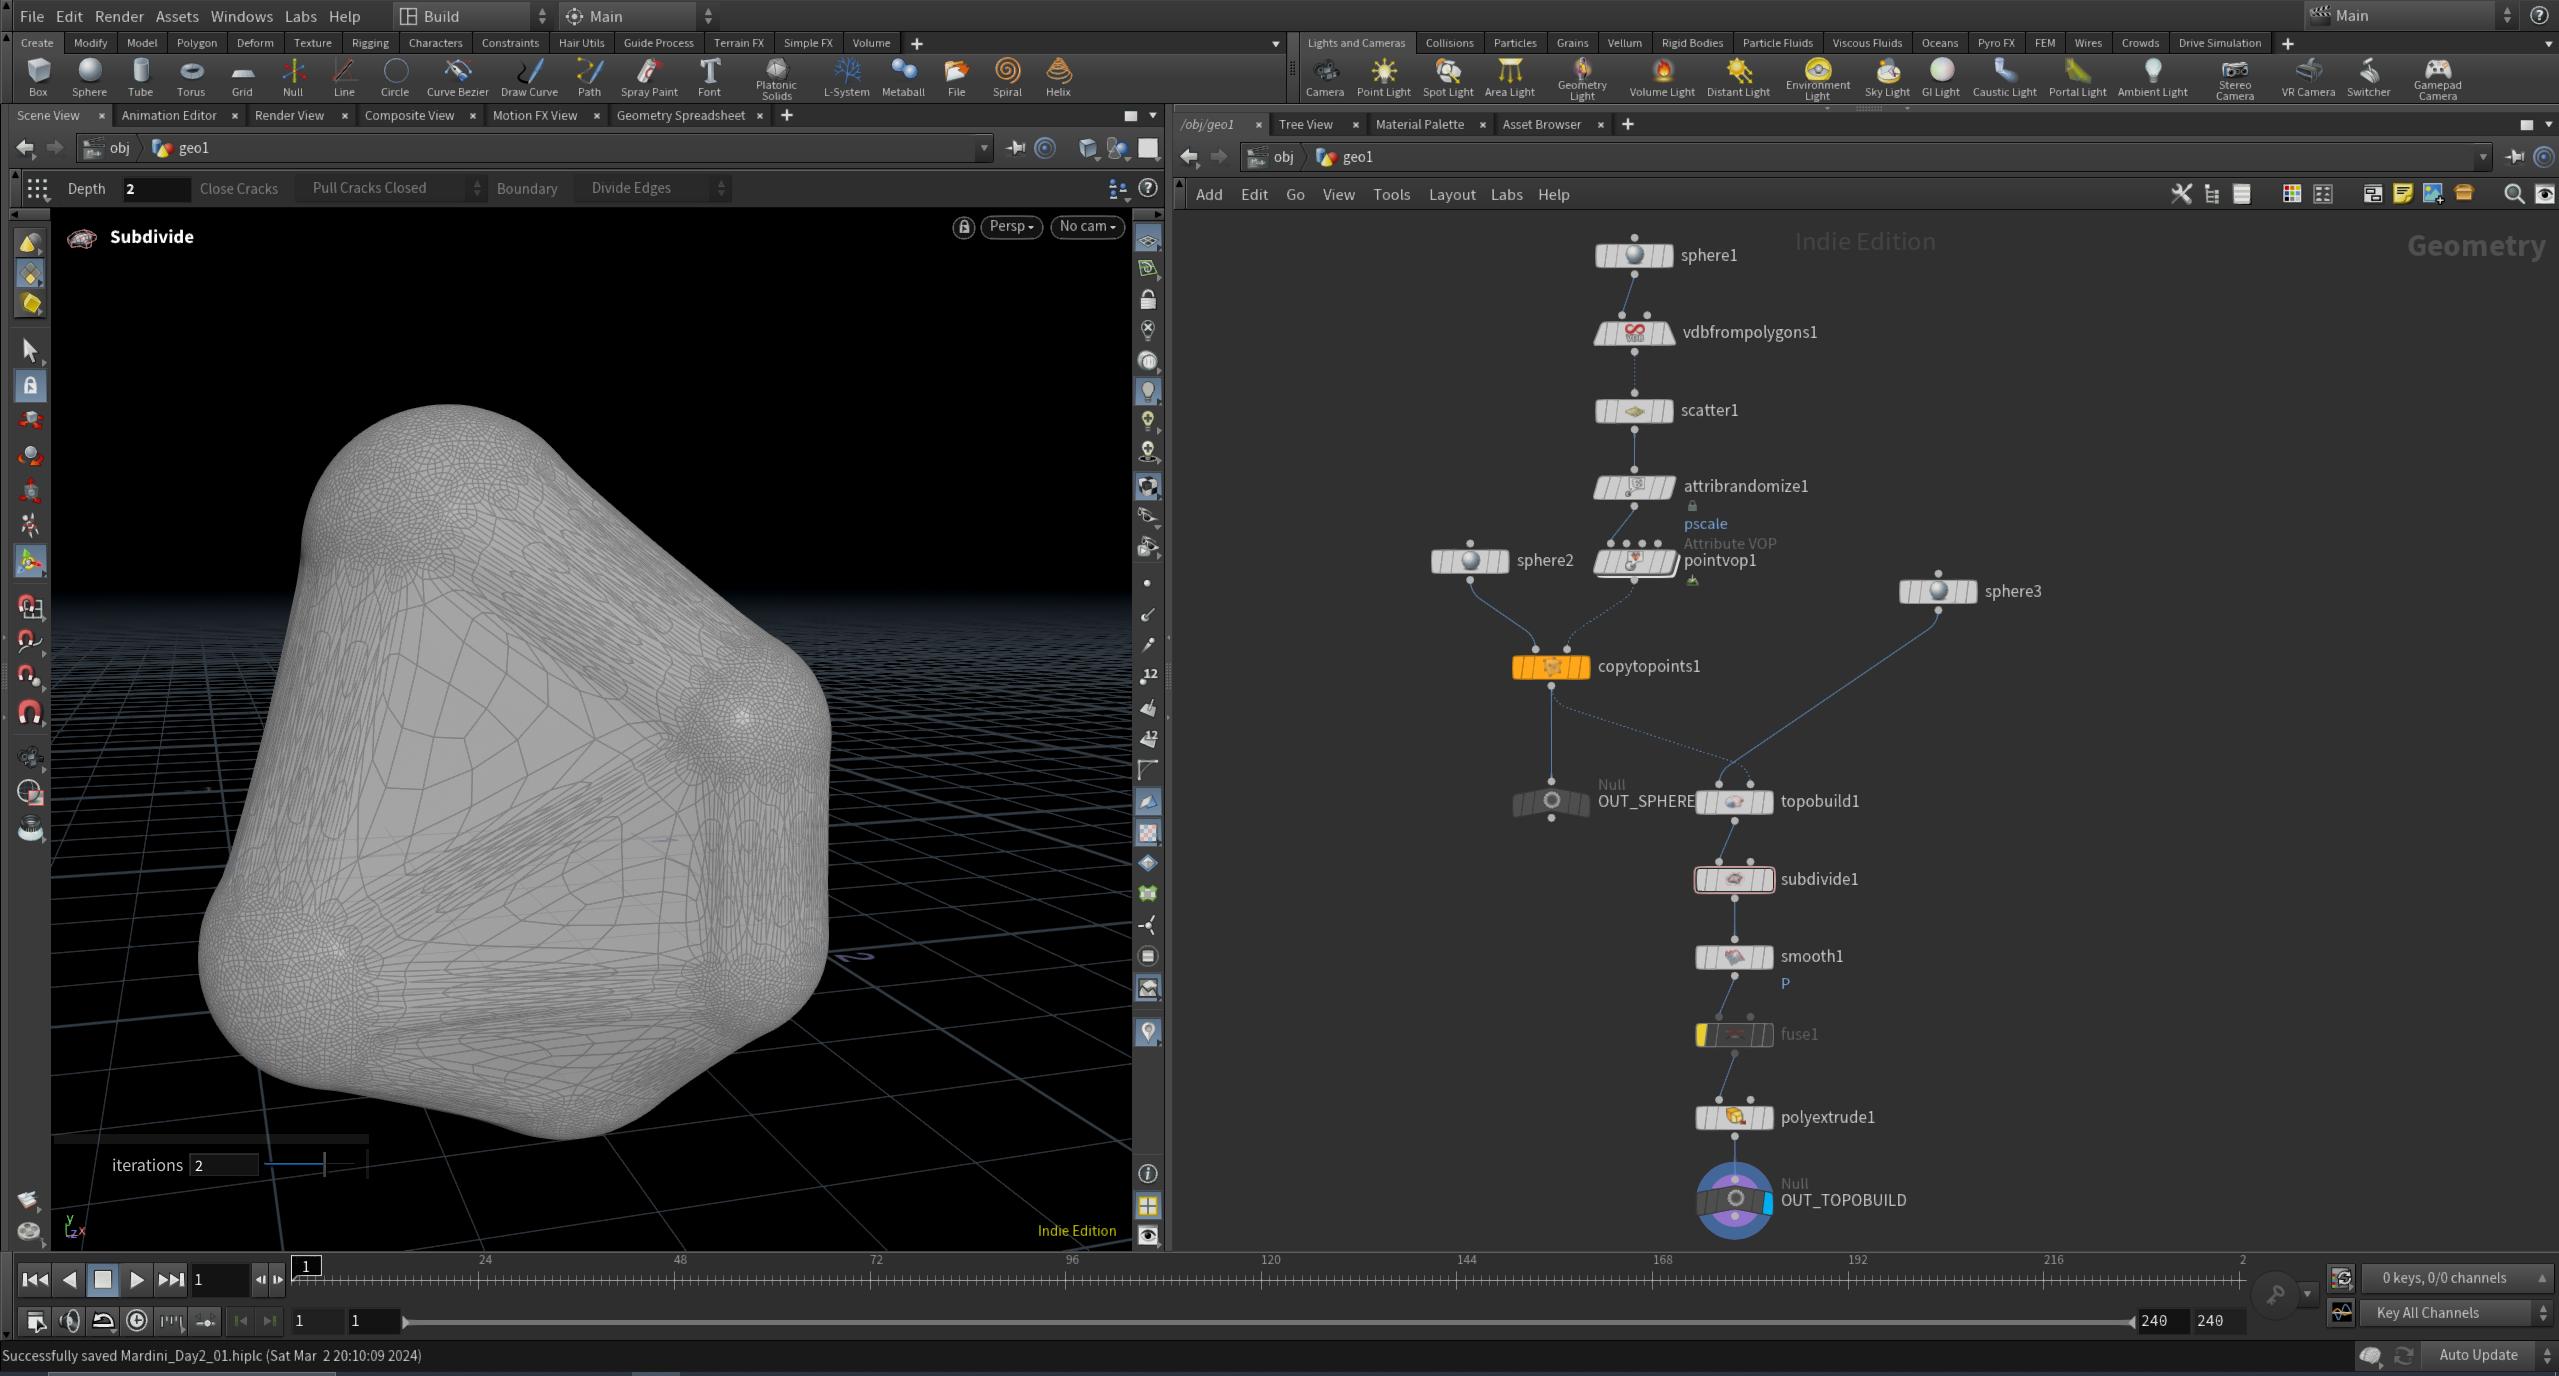Open the Build desktop dropdown

473,16
